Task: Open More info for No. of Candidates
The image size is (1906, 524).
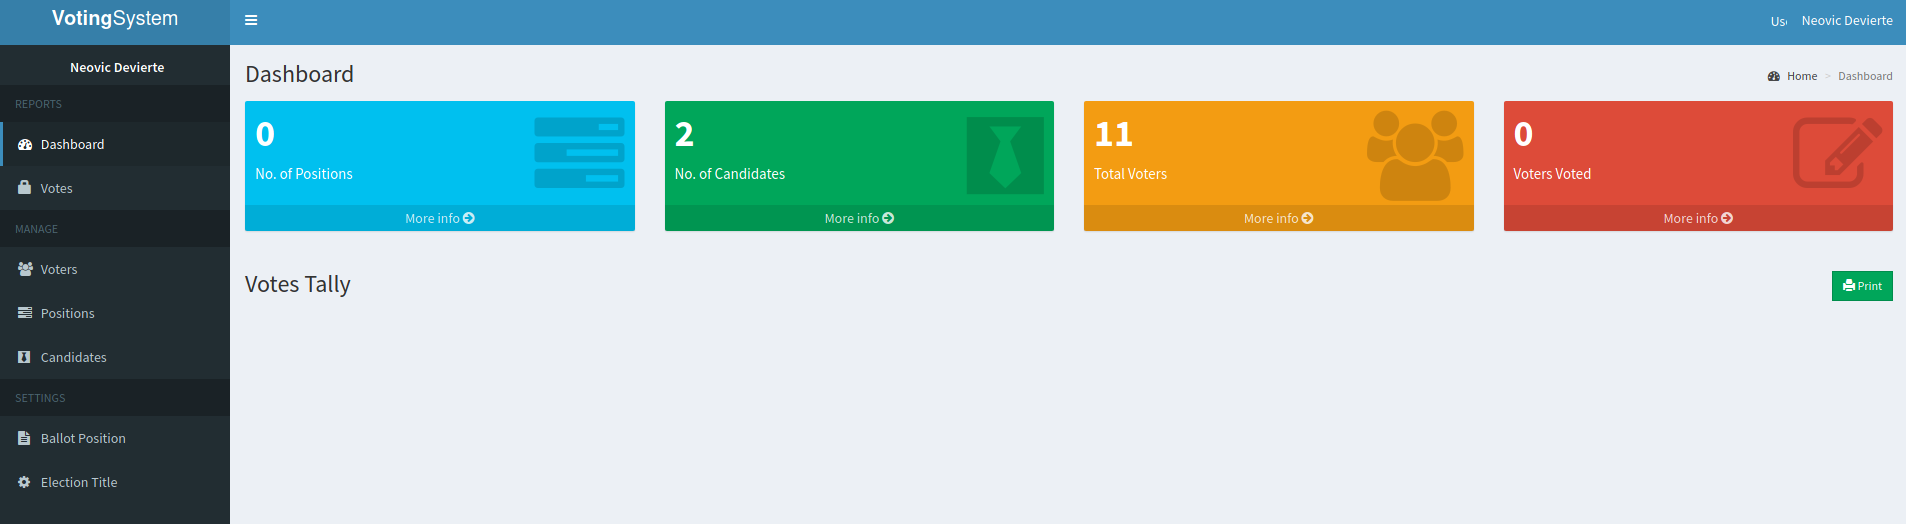Action: coord(859,218)
